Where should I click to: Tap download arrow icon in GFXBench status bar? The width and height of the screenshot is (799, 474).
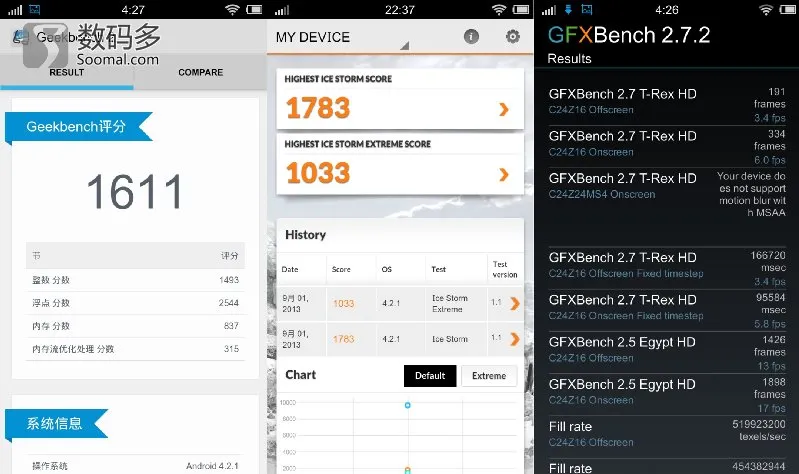point(568,9)
